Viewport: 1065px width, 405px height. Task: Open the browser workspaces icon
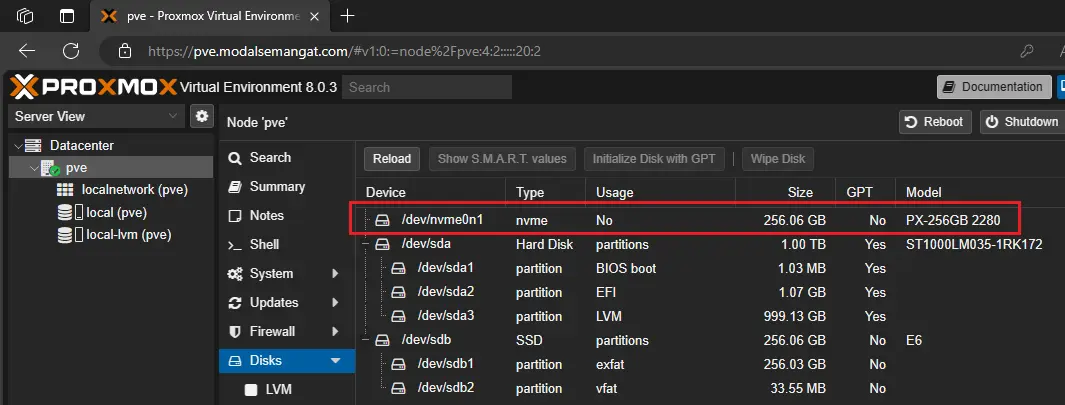[x=25, y=16]
